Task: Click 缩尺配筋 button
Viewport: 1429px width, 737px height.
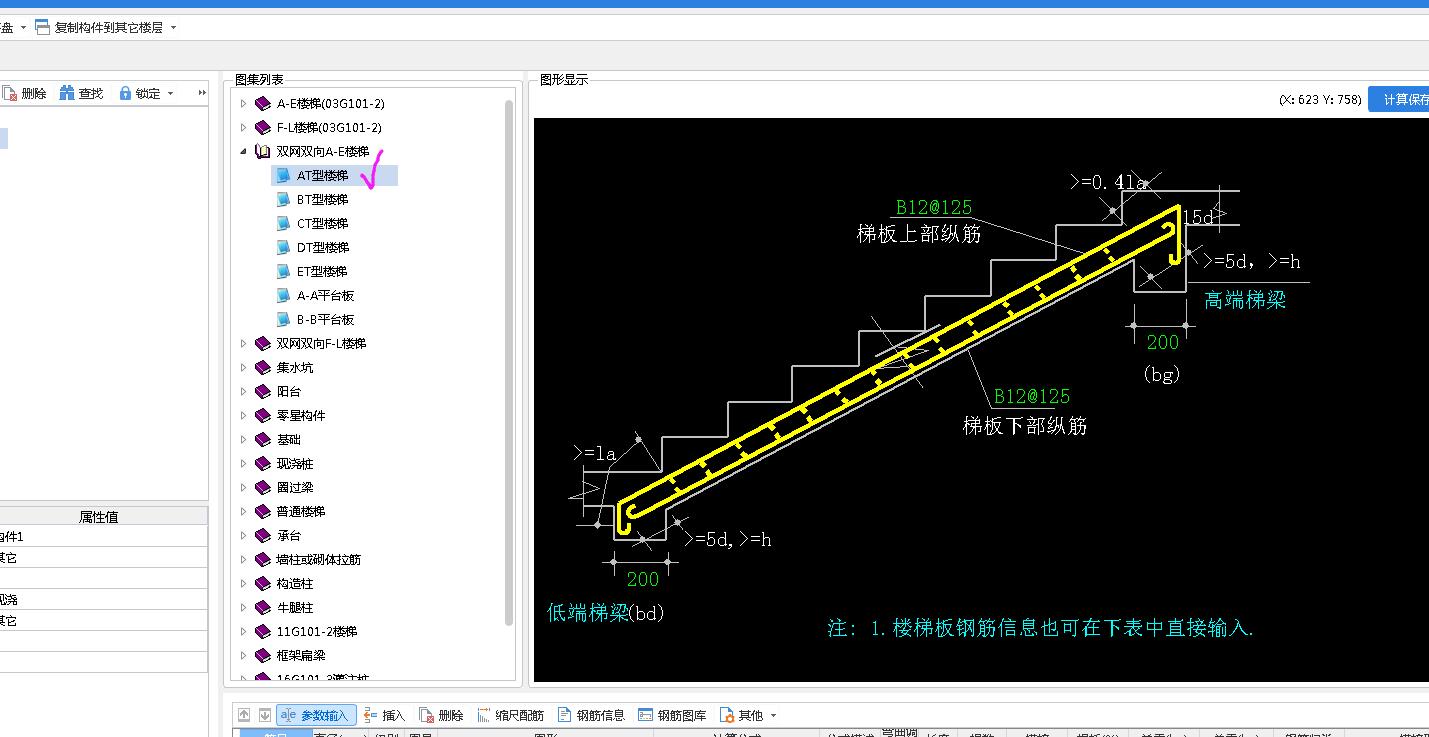Action: tap(510, 715)
